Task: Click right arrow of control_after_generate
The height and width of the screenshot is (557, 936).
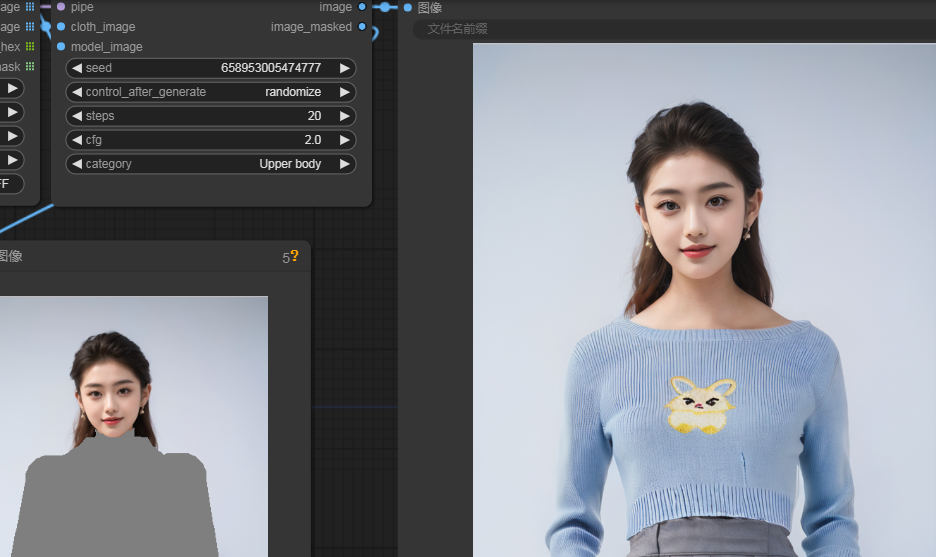Action: click(344, 92)
